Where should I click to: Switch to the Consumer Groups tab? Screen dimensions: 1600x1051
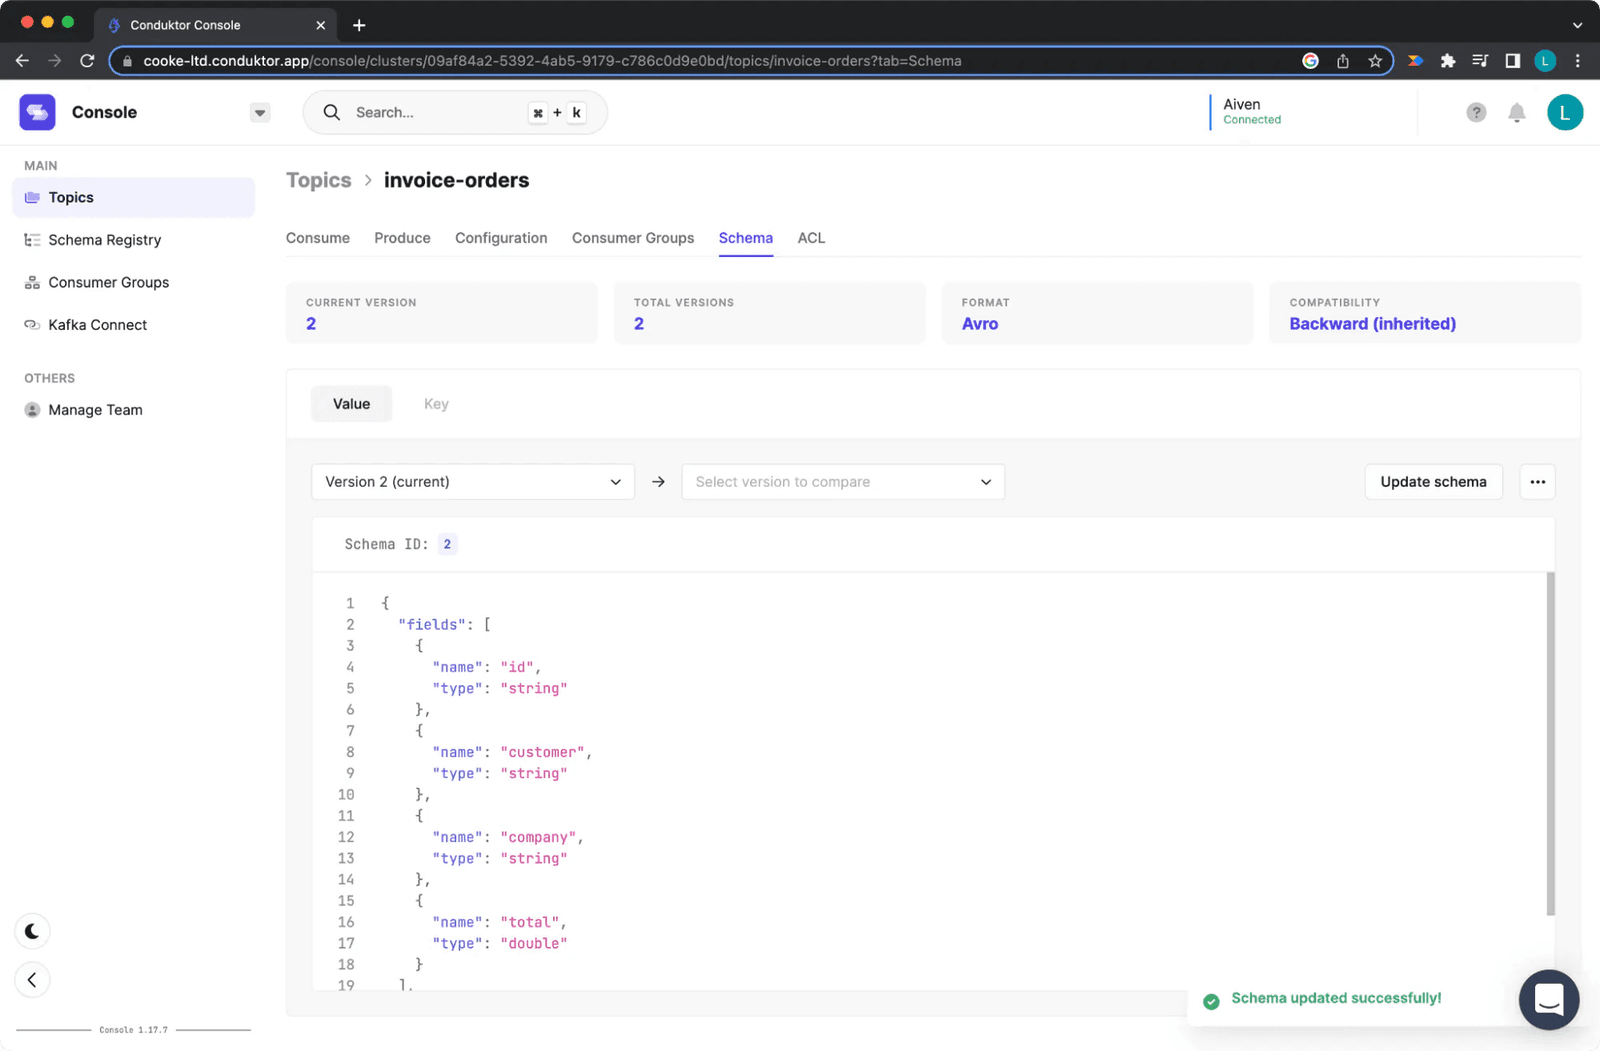click(x=632, y=238)
